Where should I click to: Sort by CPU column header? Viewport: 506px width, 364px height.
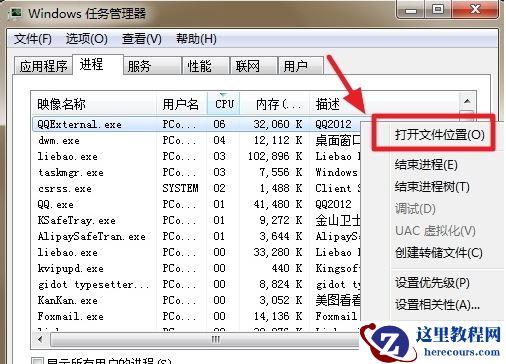click(224, 104)
